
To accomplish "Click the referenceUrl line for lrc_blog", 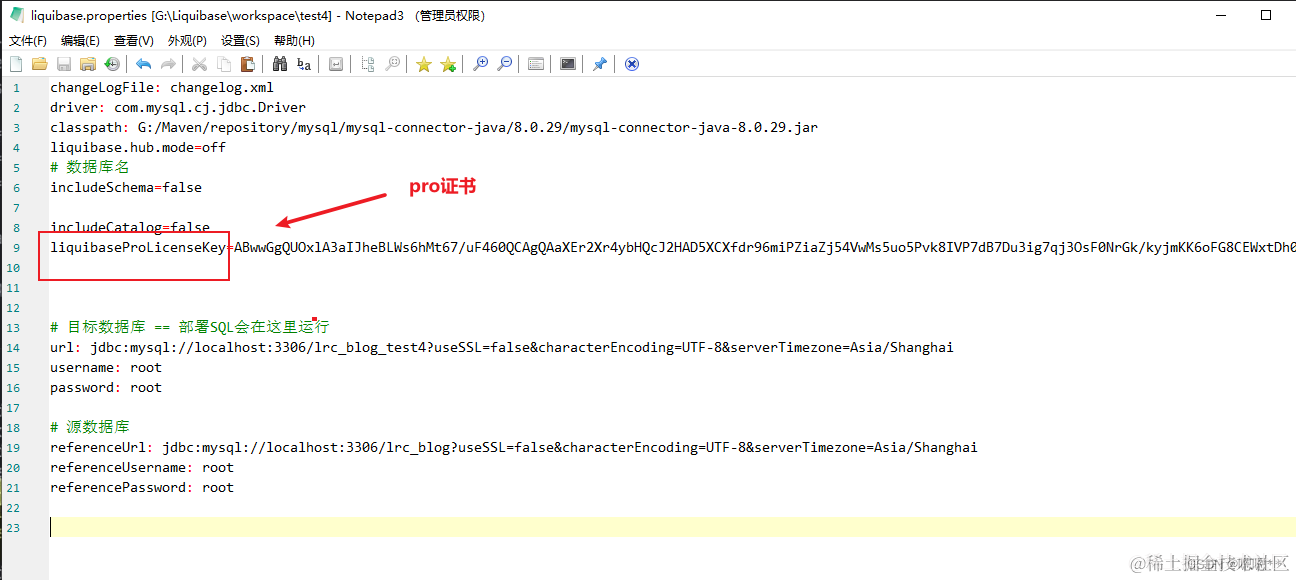I will coord(514,447).
